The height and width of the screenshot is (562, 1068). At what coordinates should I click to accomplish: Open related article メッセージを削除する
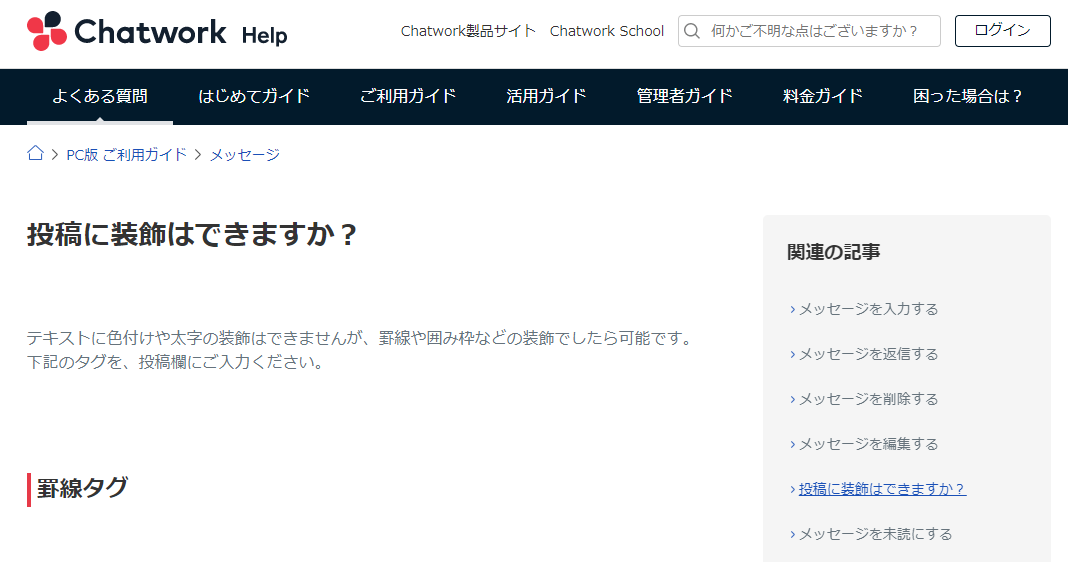pos(868,399)
